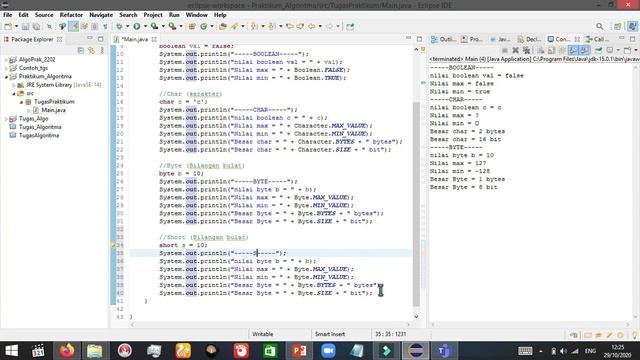Screen dimensions: 640x360
Task: Select the TugasPraktikum package
Action: [x=54, y=102]
